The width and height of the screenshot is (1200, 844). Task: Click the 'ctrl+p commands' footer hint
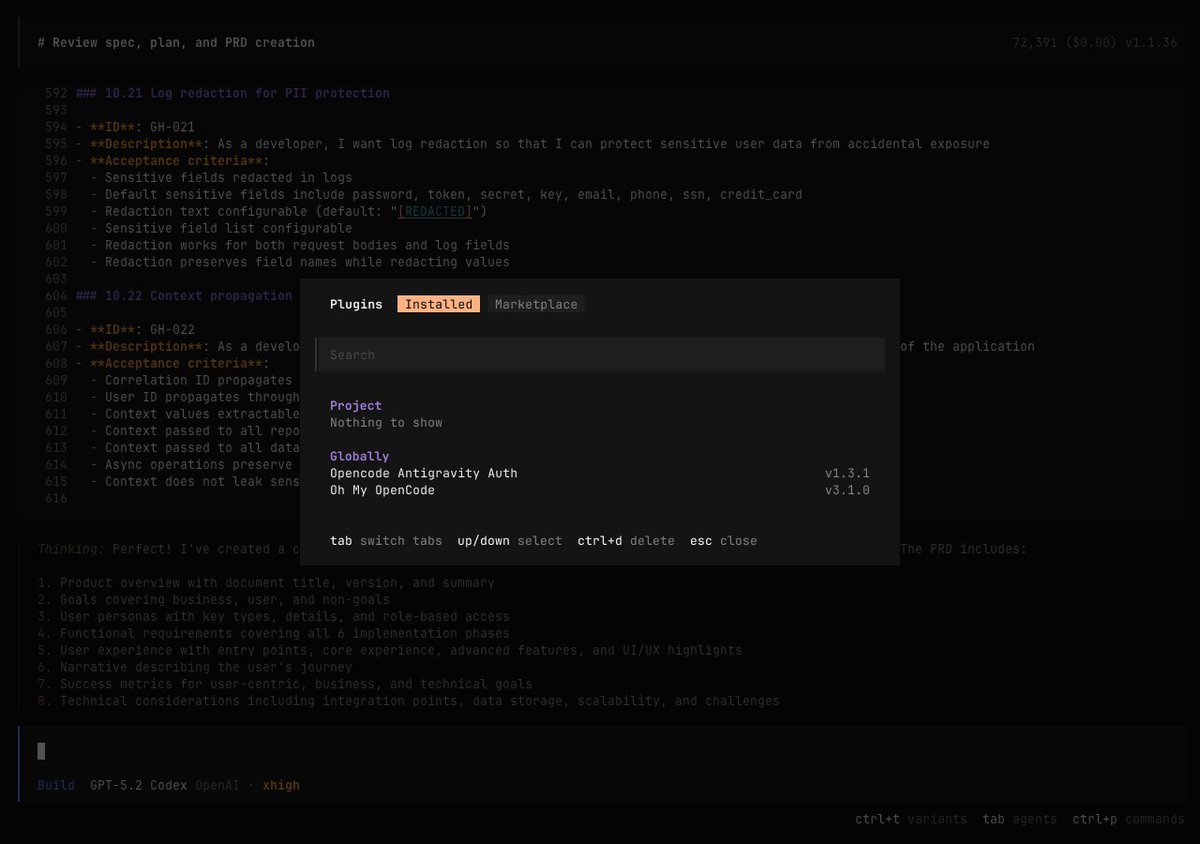pos(1128,819)
